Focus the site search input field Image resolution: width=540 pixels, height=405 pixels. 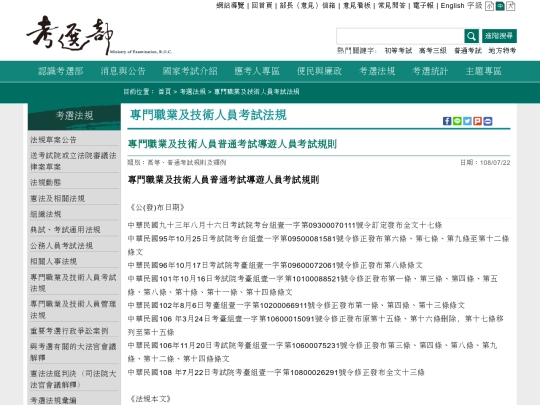(x=400, y=36)
